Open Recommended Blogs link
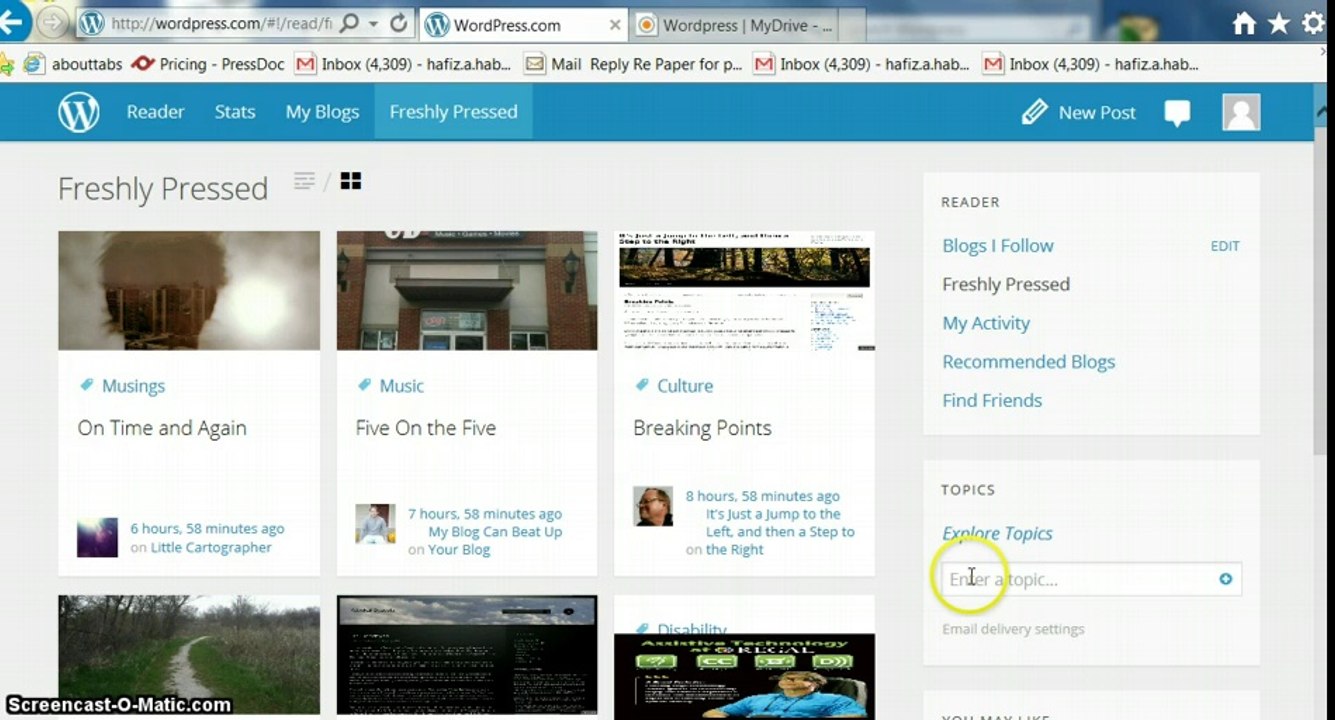 click(x=1029, y=362)
